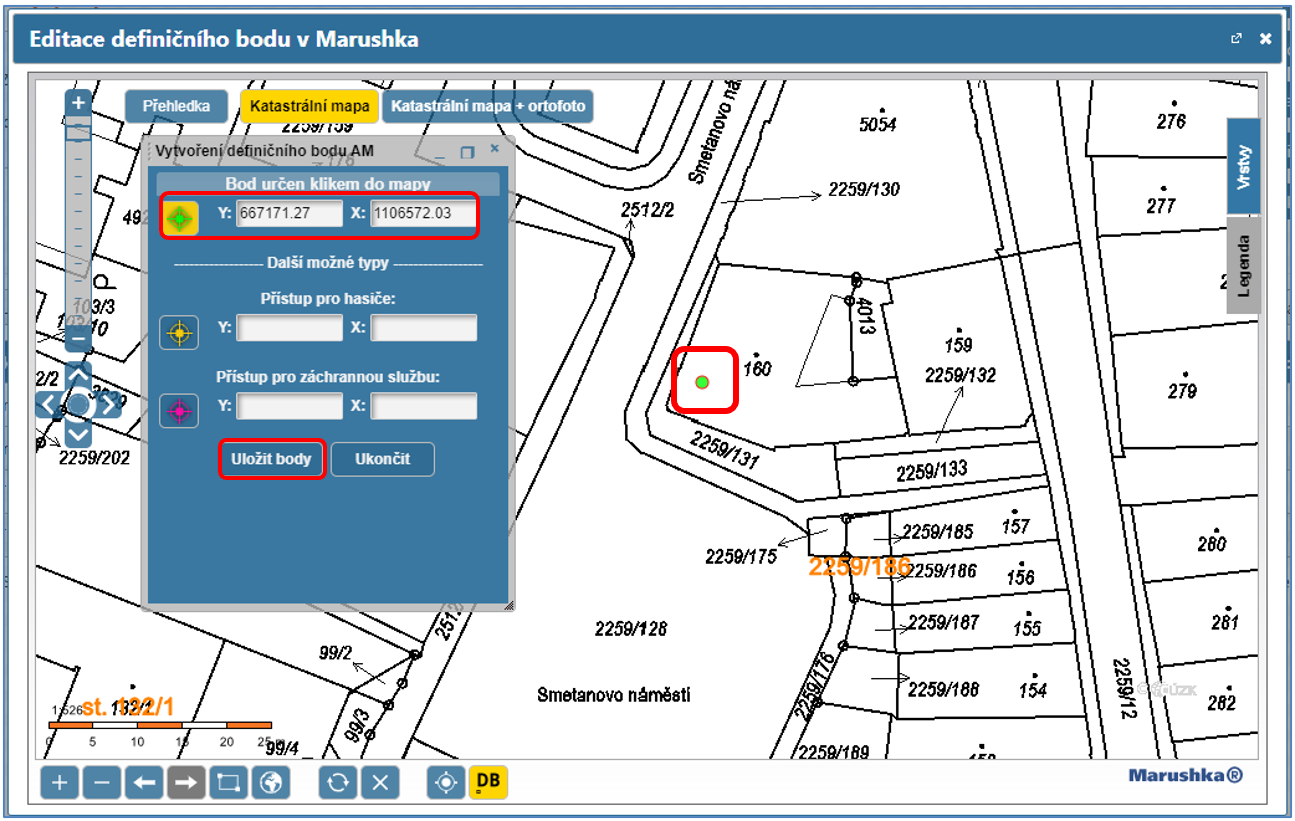Select the magenta rescue service point picker

coord(179,409)
